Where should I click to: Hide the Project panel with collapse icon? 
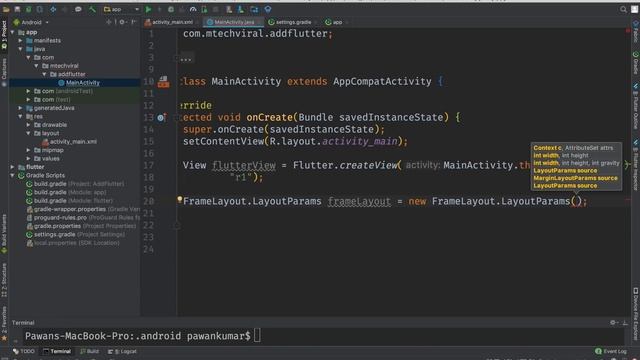click(x=134, y=22)
